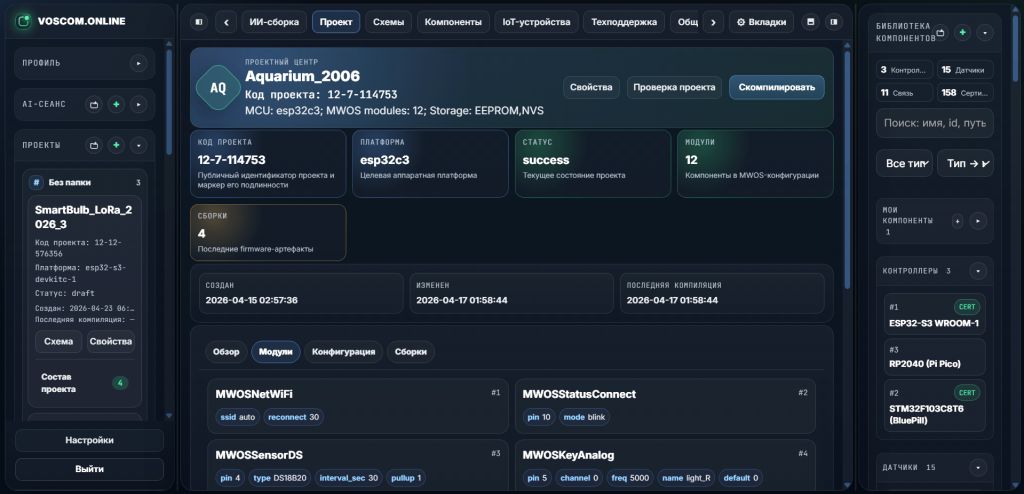Open Свойства of SmartBulb_LoRa project
Screen dimensions: 1024x494
tap(110, 341)
